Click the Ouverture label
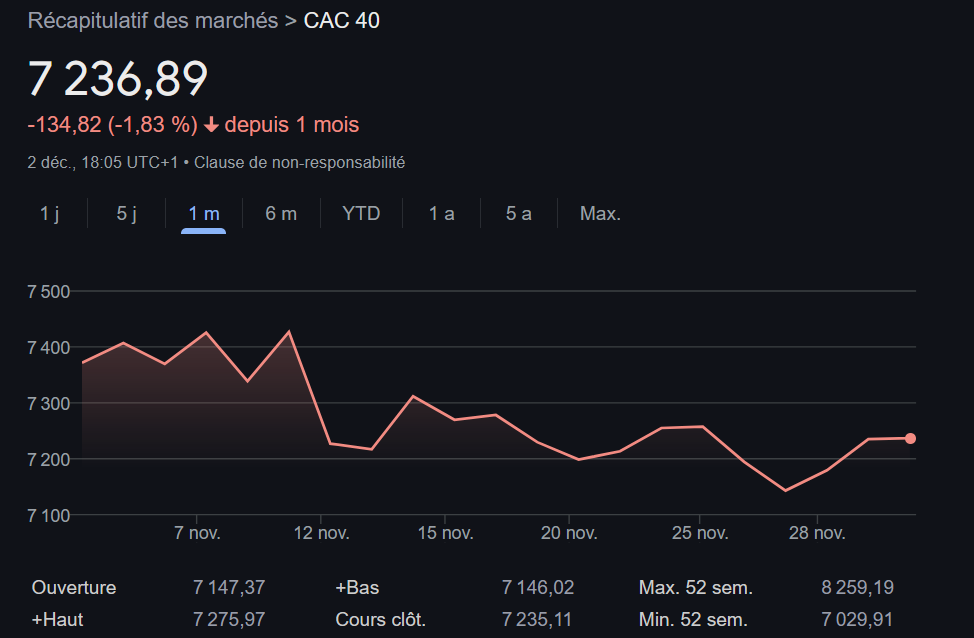 pos(74,588)
